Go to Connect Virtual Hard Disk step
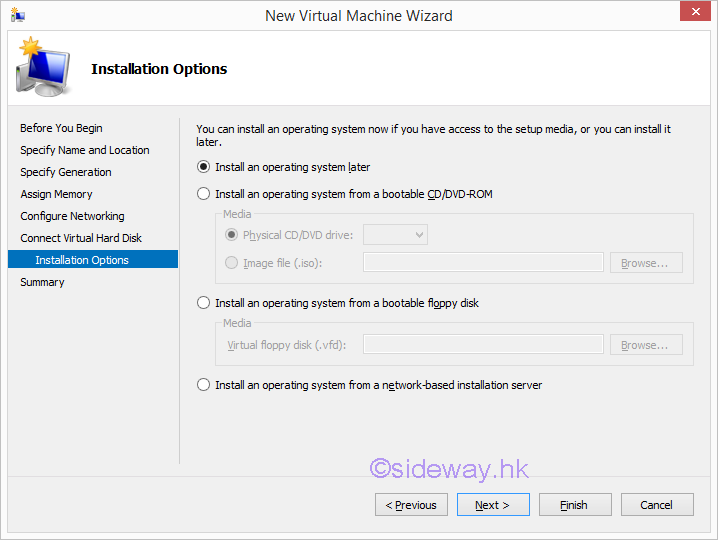Image resolution: width=718 pixels, height=540 pixels. point(81,238)
